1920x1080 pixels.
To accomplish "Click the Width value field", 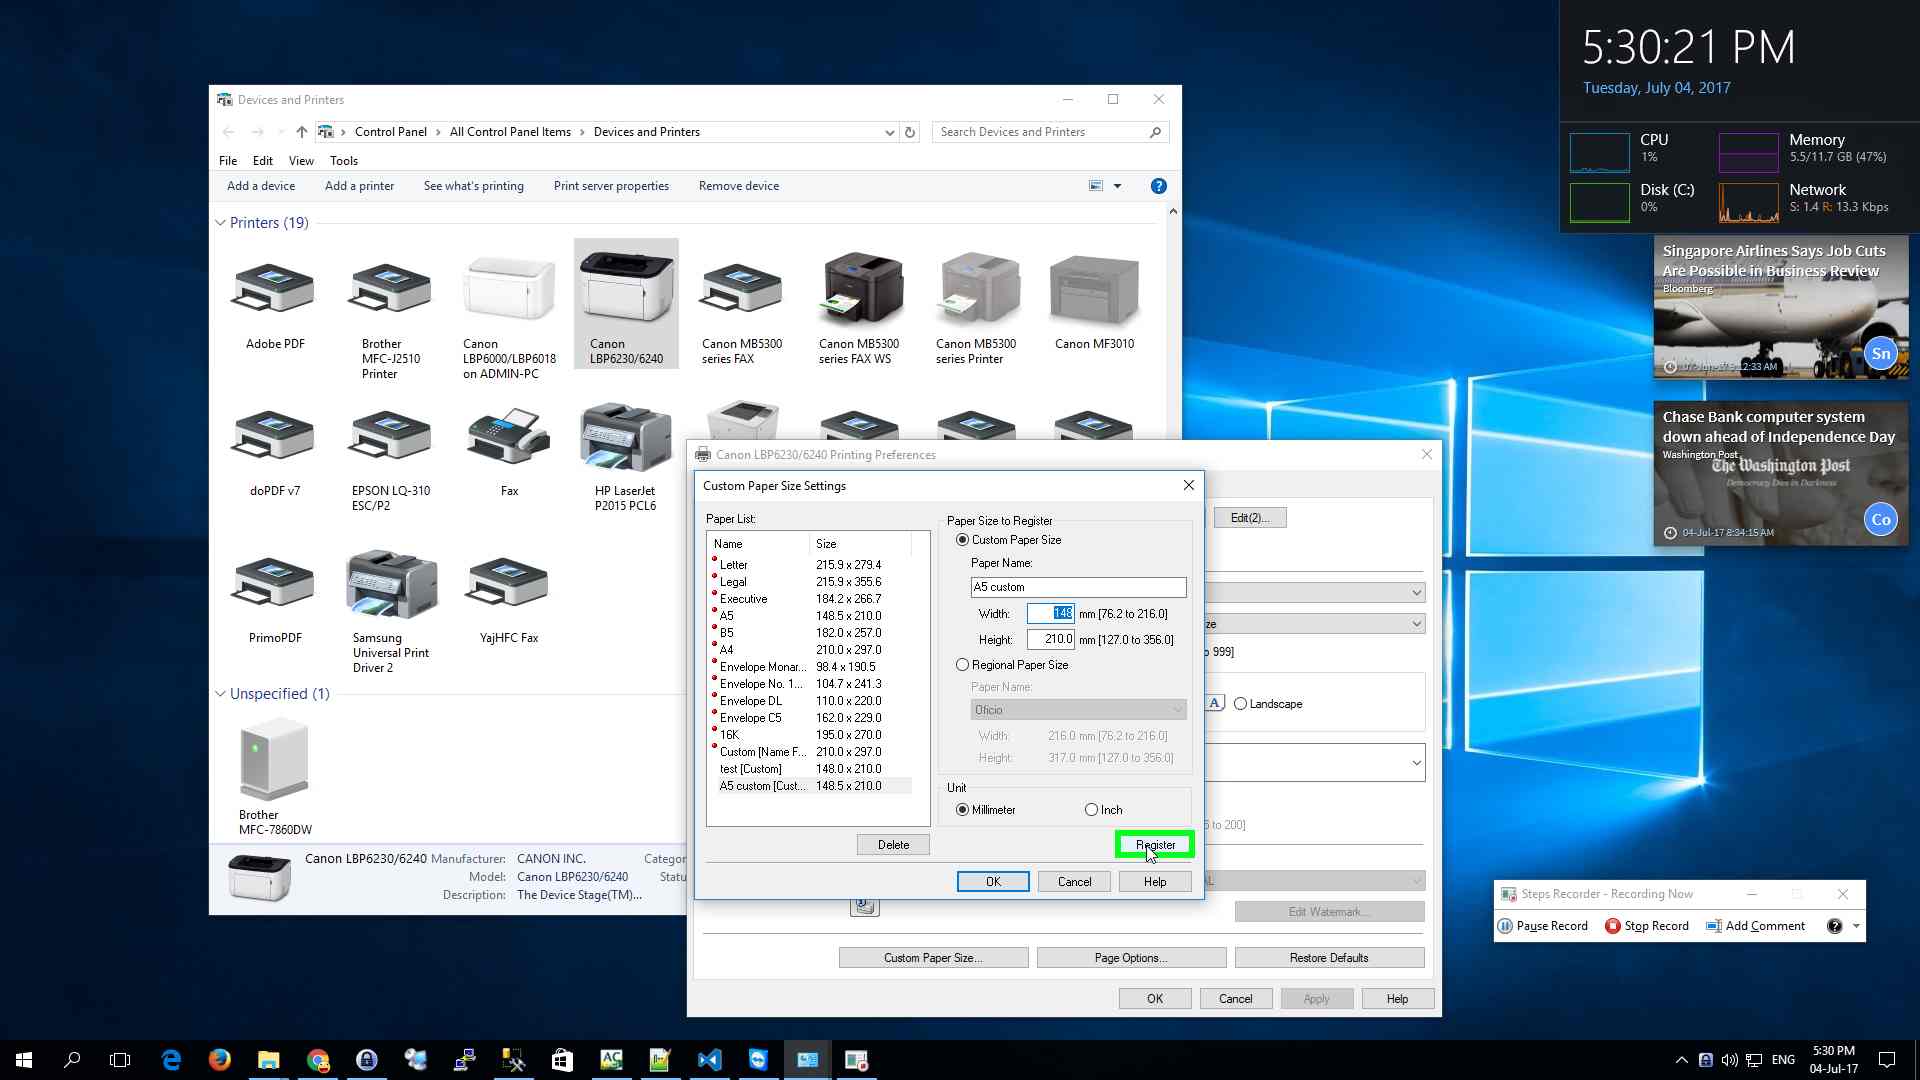I will pyautogui.click(x=1051, y=613).
